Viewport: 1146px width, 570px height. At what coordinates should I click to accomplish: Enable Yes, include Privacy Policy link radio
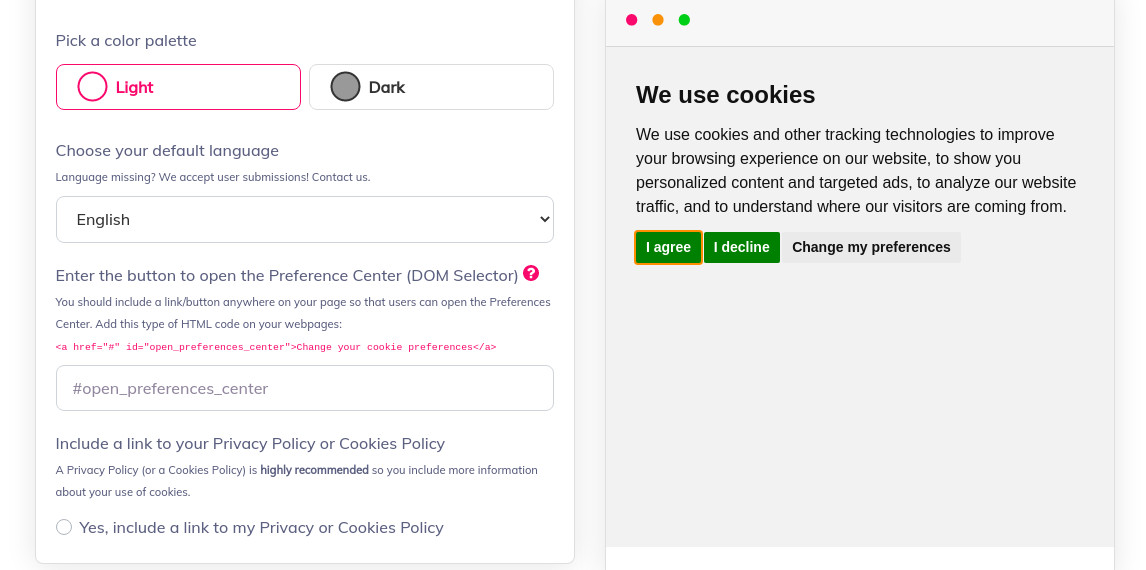click(x=64, y=527)
